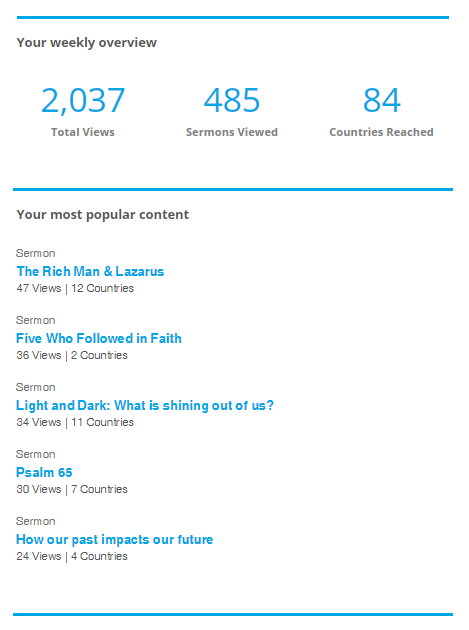
Task: Open Five Who Followed in Faith sermon
Action: [x=98, y=338]
